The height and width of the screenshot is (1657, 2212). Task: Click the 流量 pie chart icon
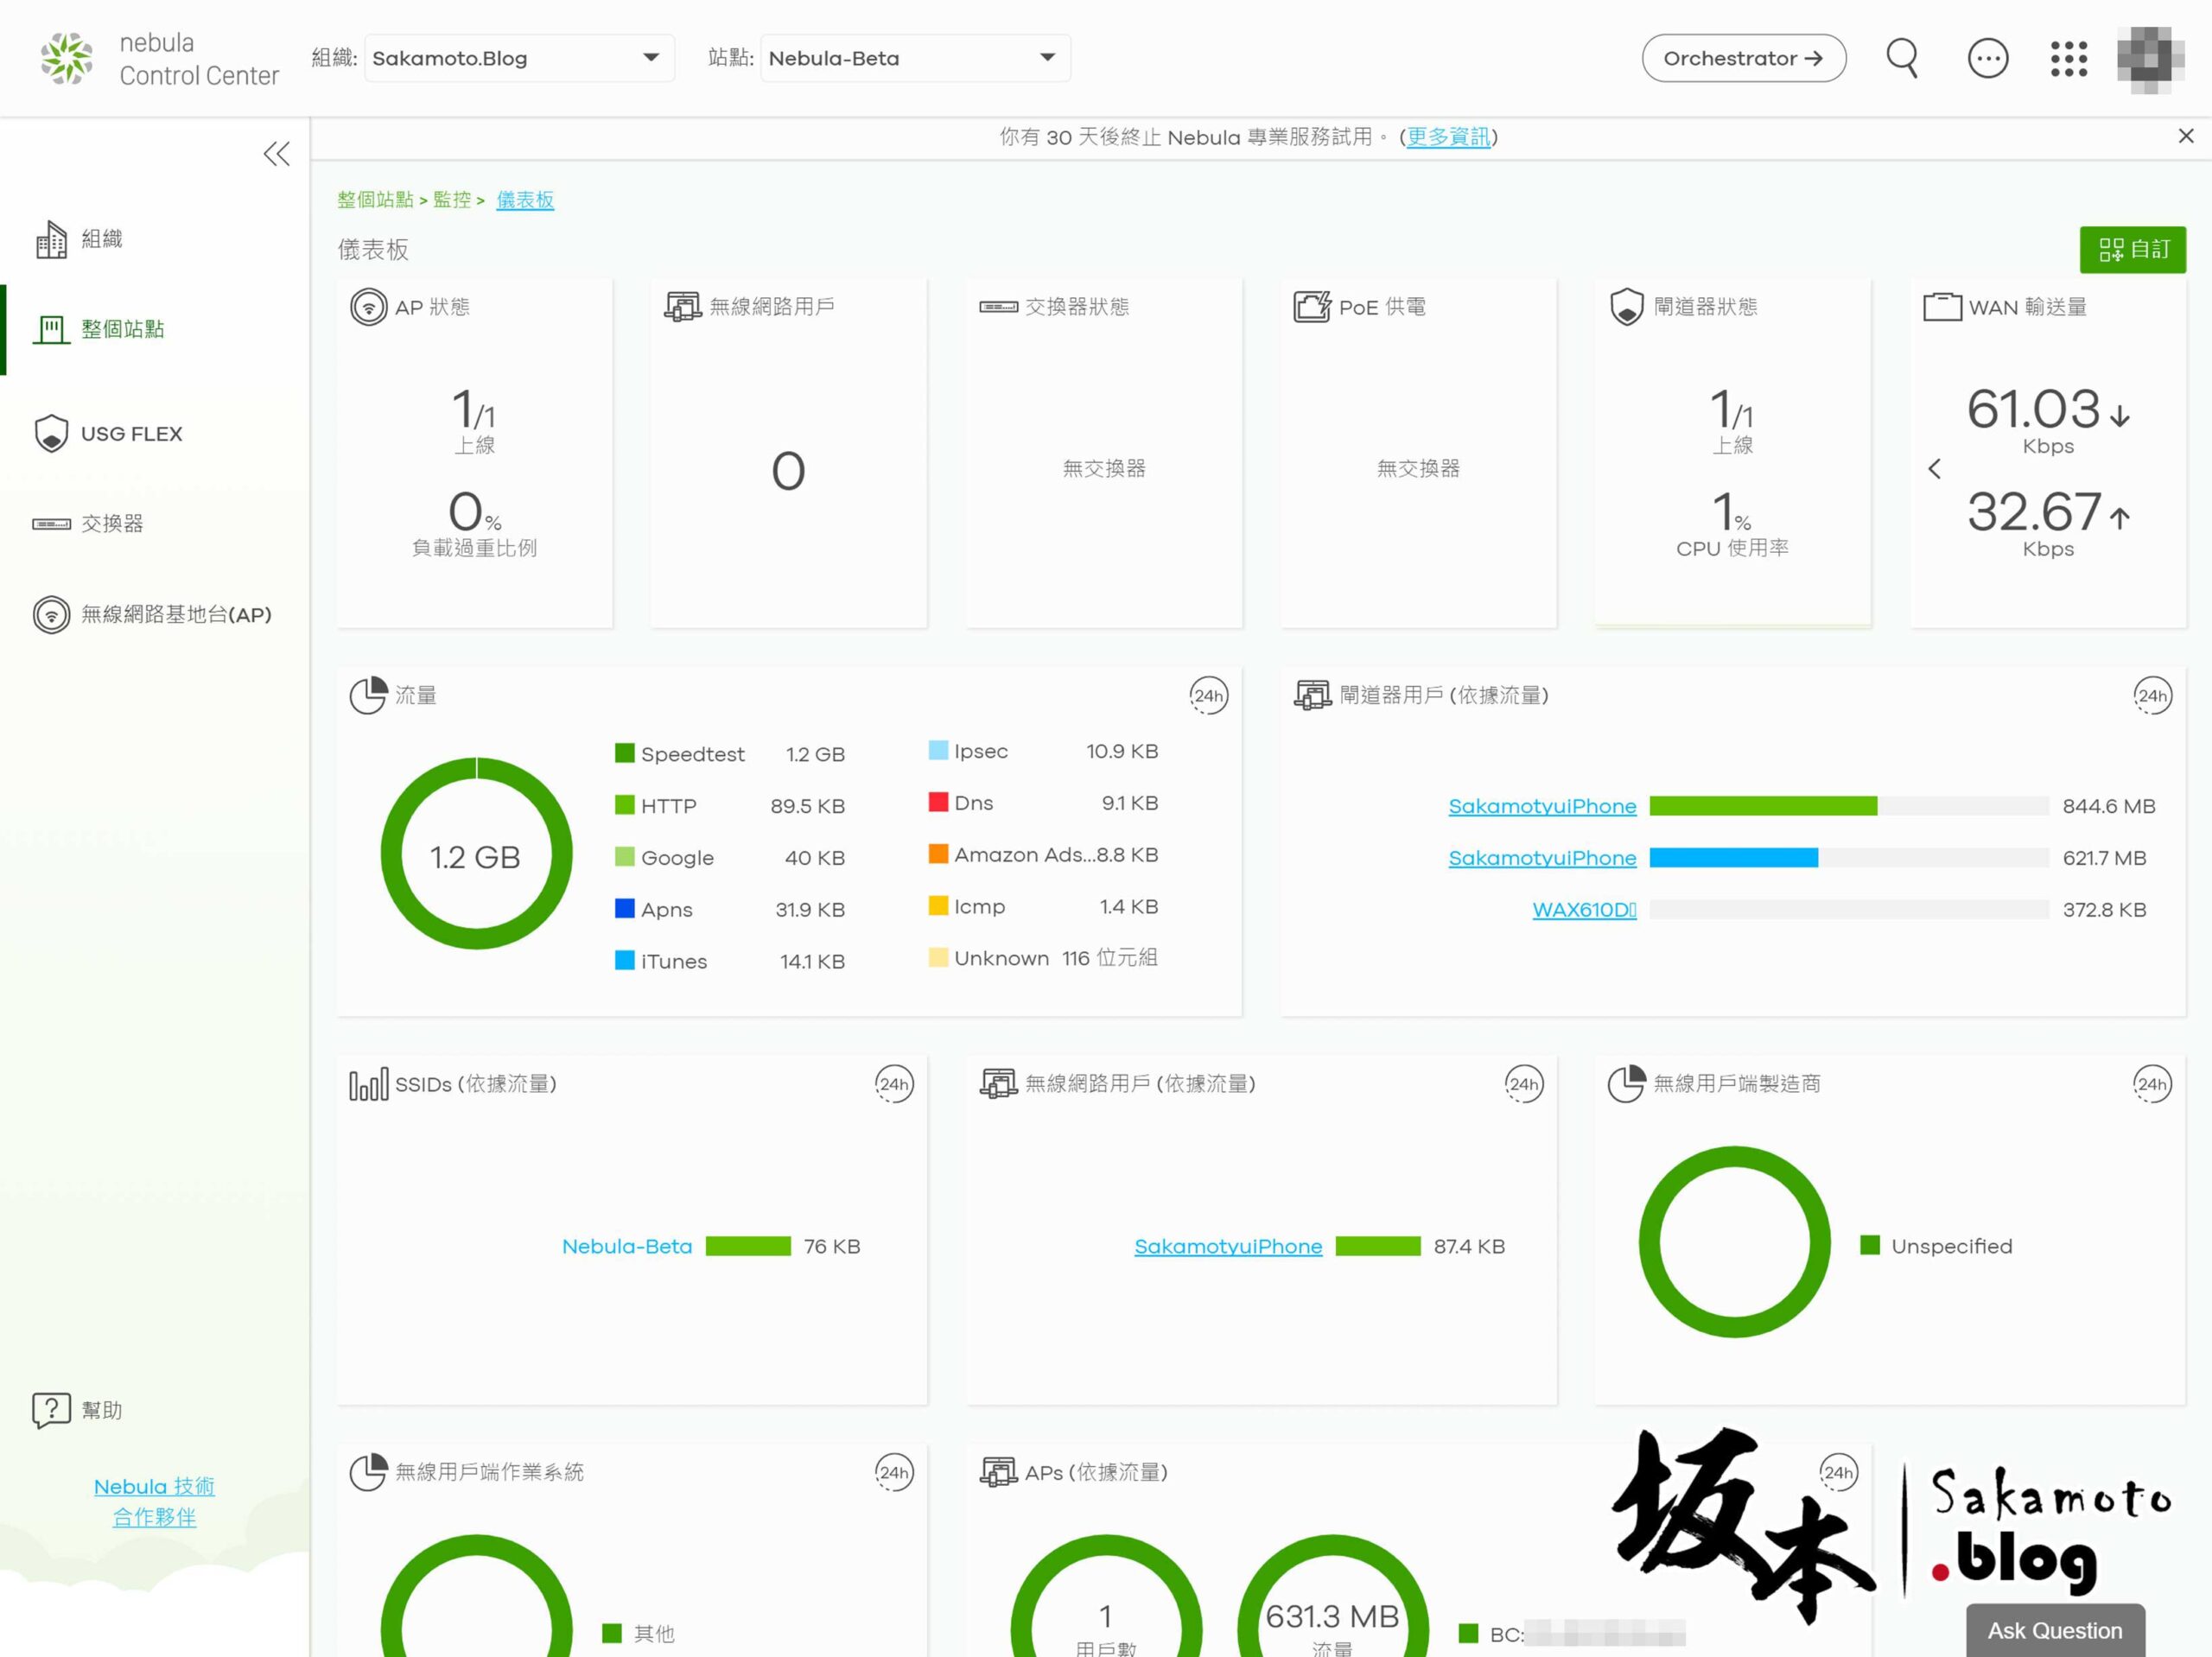[x=368, y=695]
